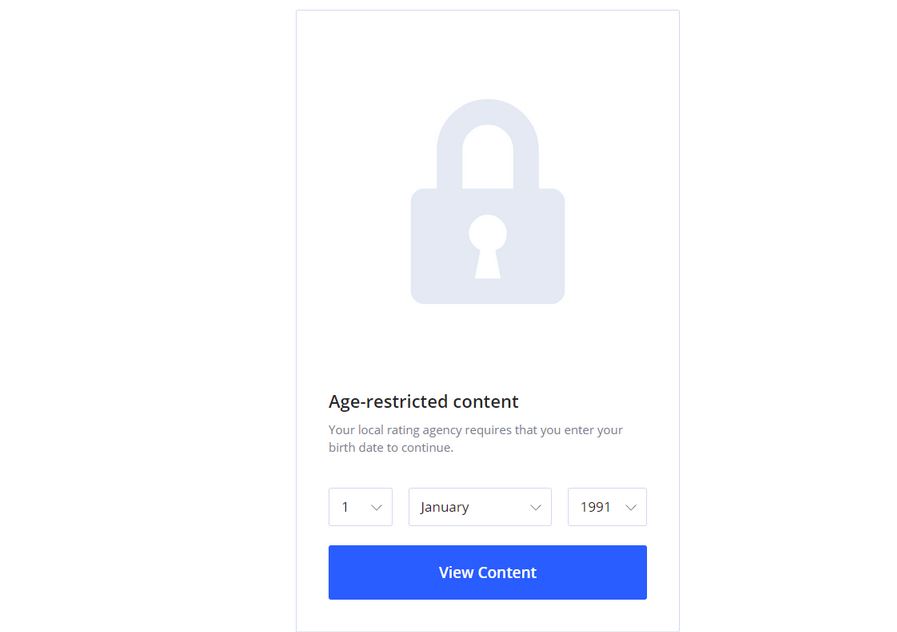Viewport: 897px width, 632px height.
Task: Open the birth month dropdown
Action: click(480, 507)
